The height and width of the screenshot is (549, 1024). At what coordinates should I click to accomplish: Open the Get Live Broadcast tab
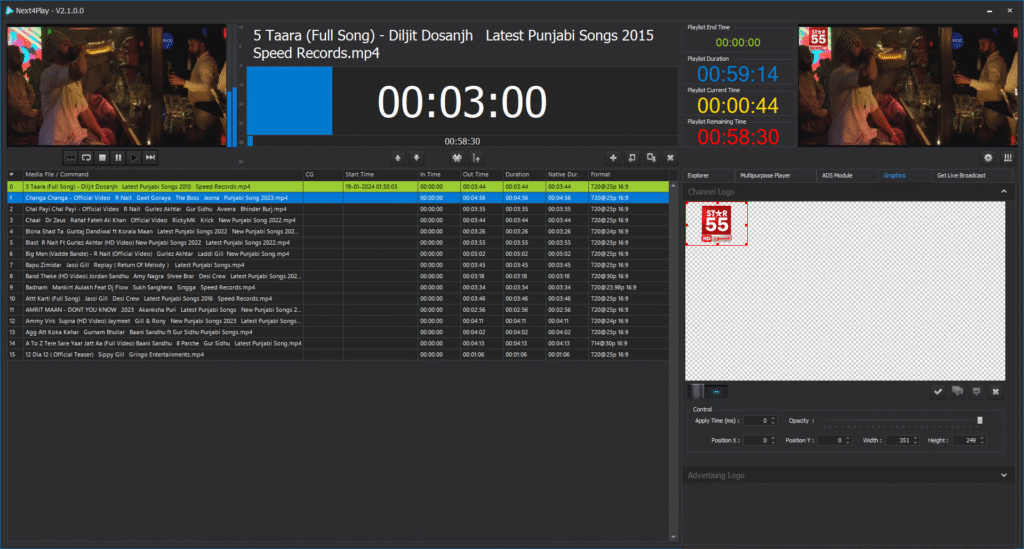click(x=960, y=175)
